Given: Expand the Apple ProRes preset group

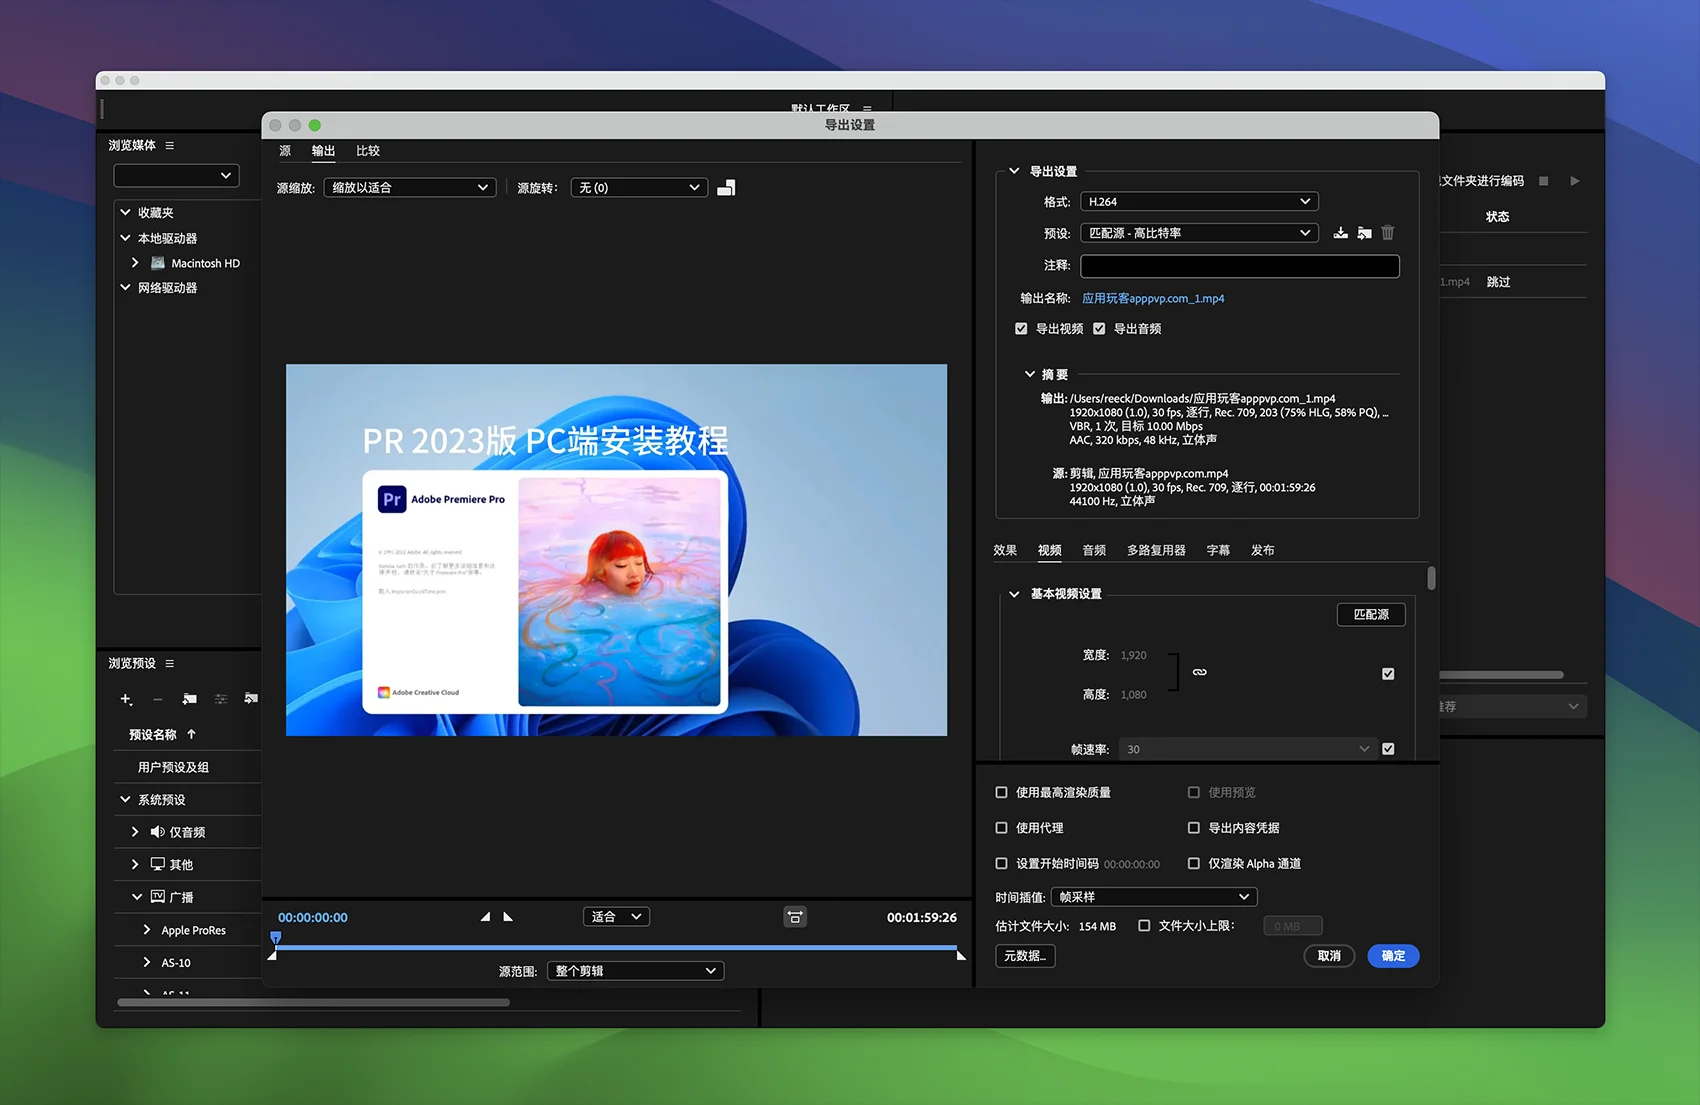Looking at the screenshot, I should (147, 930).
